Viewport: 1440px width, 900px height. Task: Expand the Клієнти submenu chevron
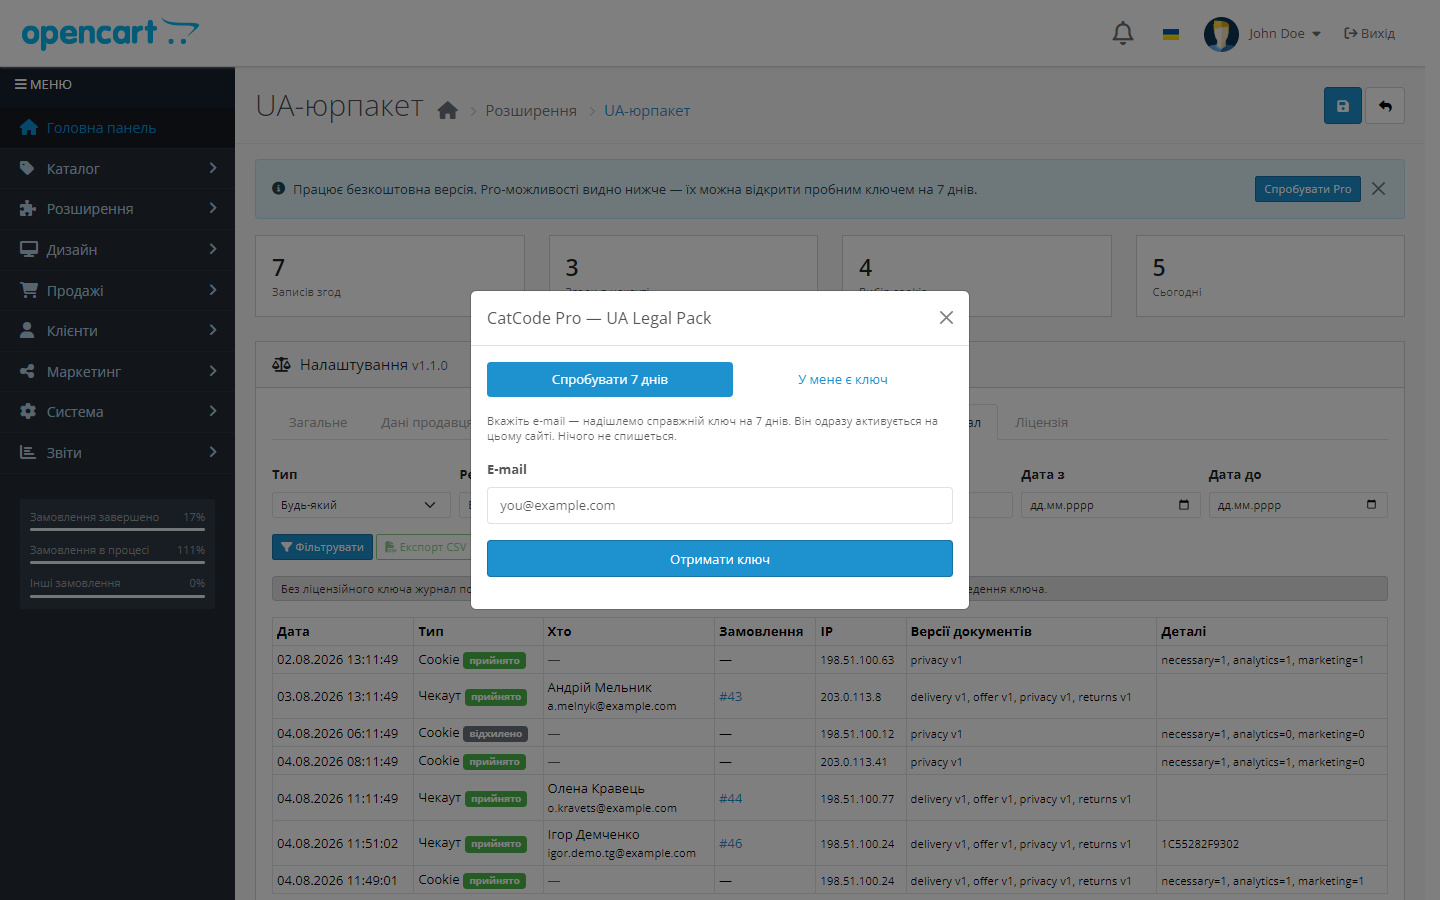point(213,330)
